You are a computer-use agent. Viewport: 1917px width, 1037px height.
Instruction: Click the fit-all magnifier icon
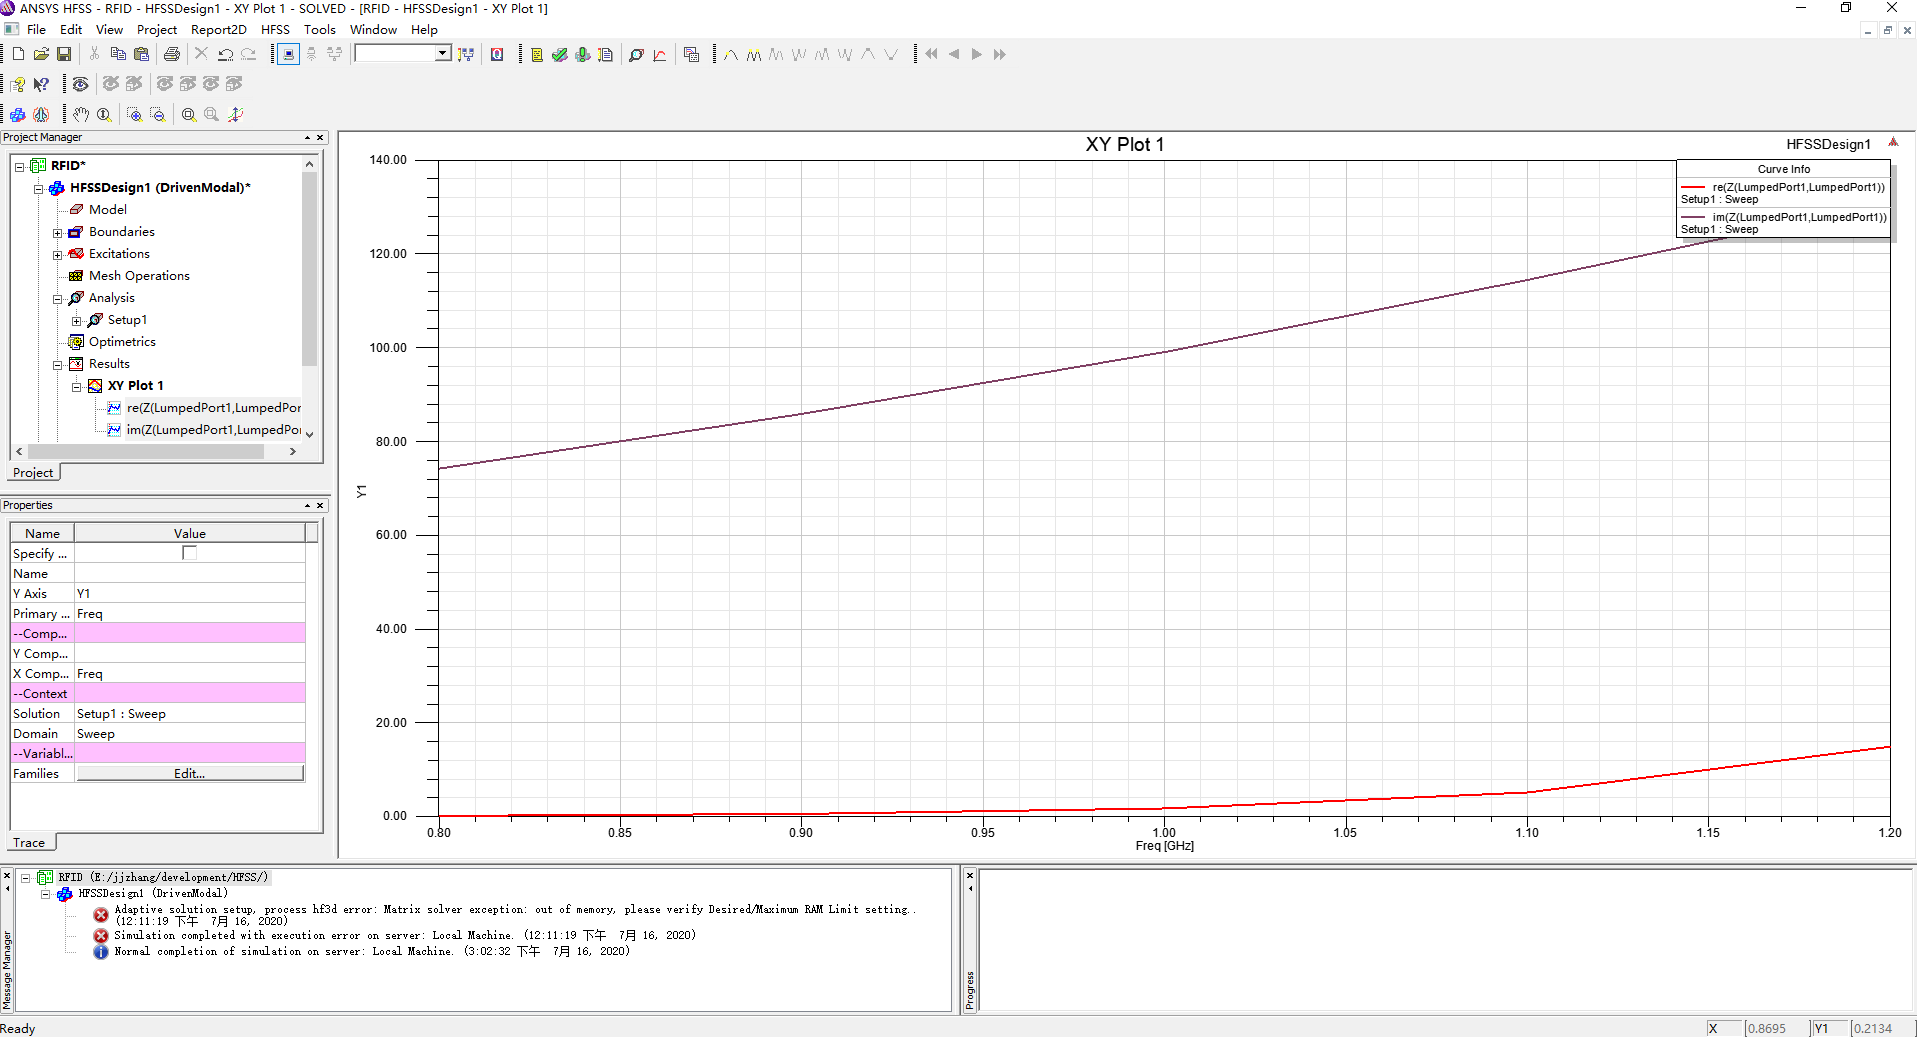tap(188, 114)
